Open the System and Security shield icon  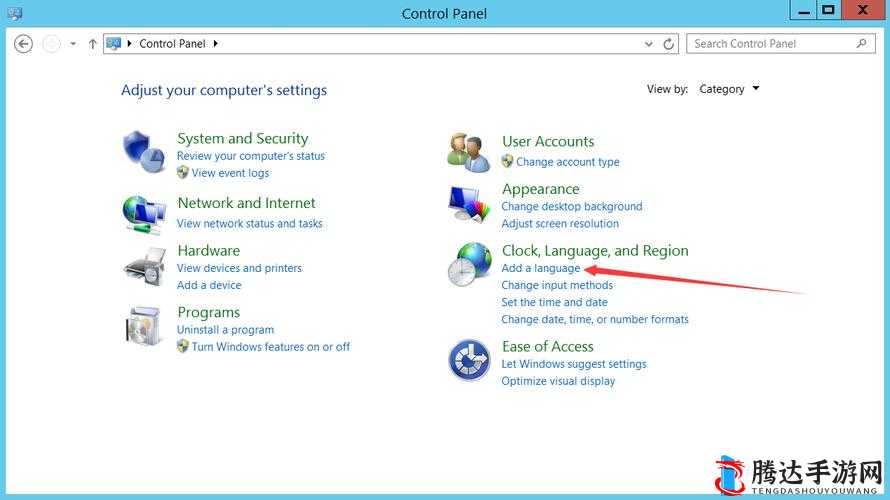(144, 152)
